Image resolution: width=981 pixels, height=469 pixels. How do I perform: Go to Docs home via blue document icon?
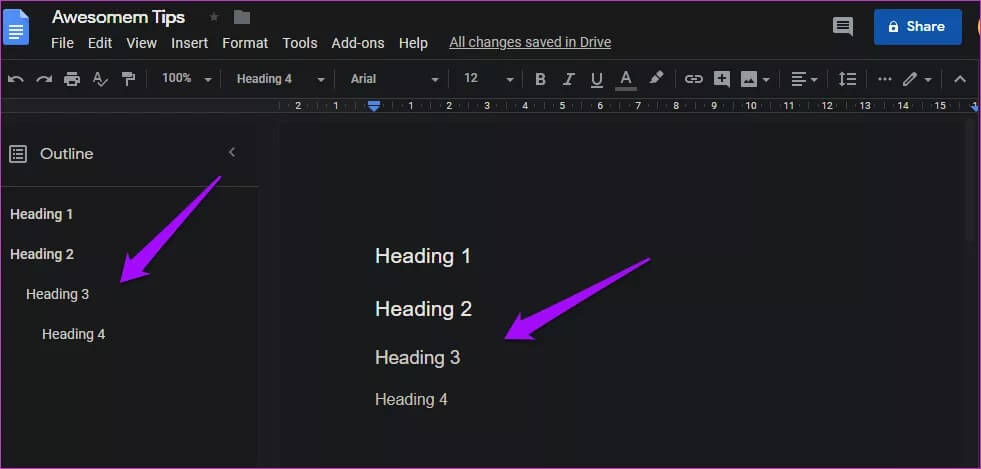(16, 27)
